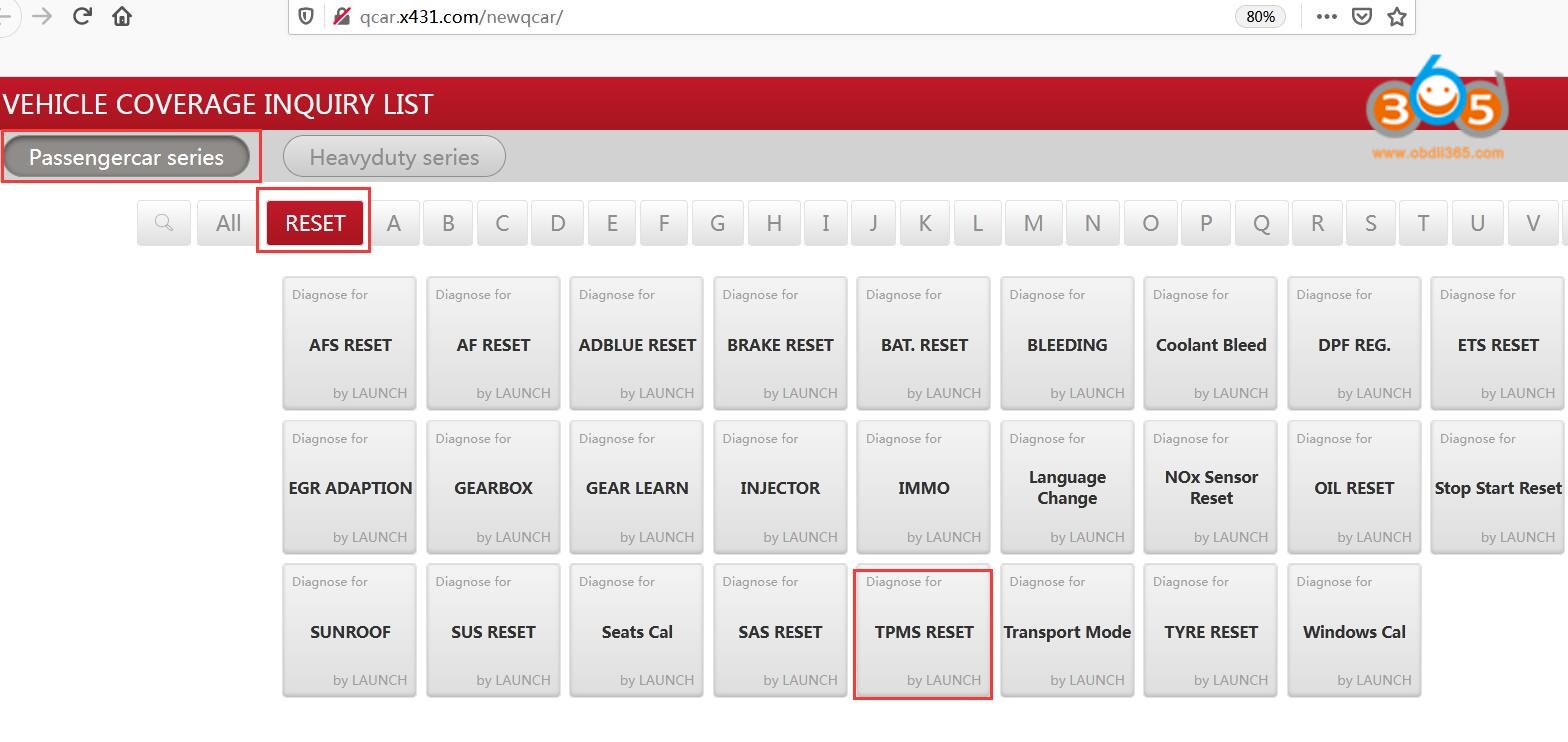Filter brands by letter T
This screenshot has width=1568, height=742.
pos(1423,223)
